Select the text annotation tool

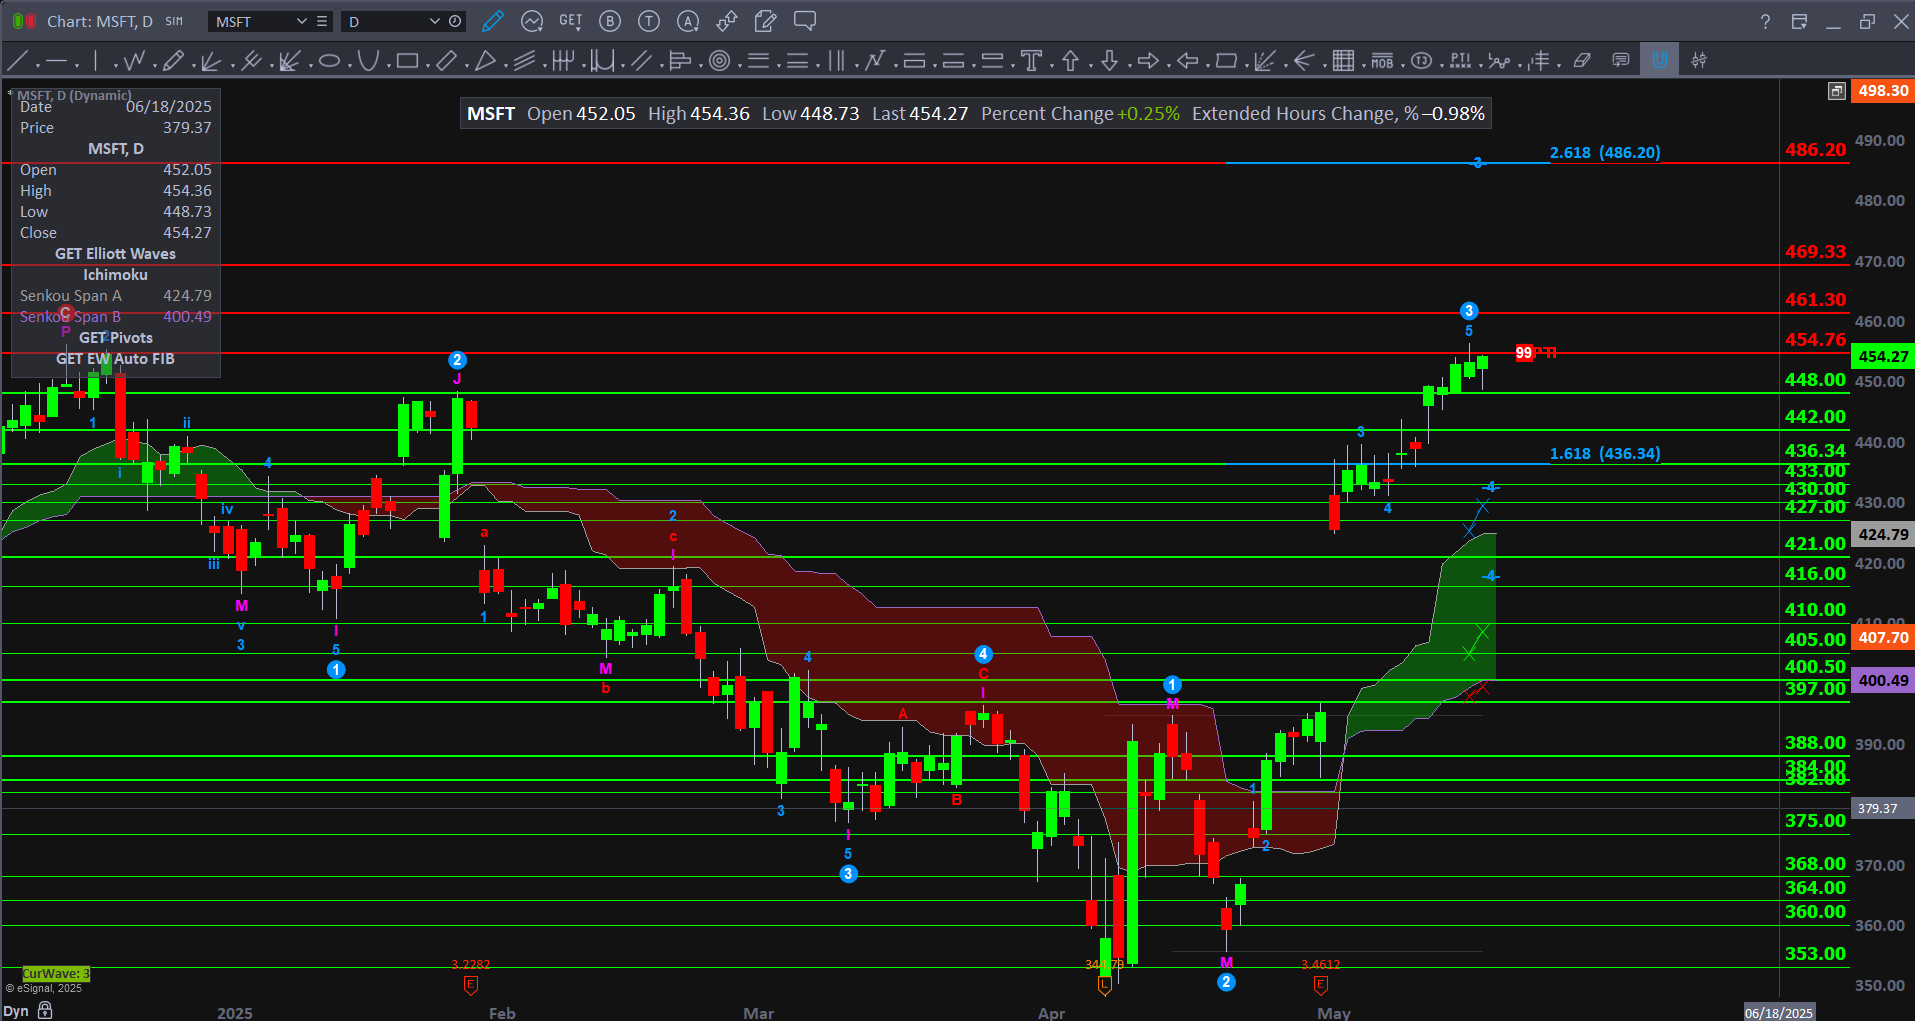pos(1031,61)
